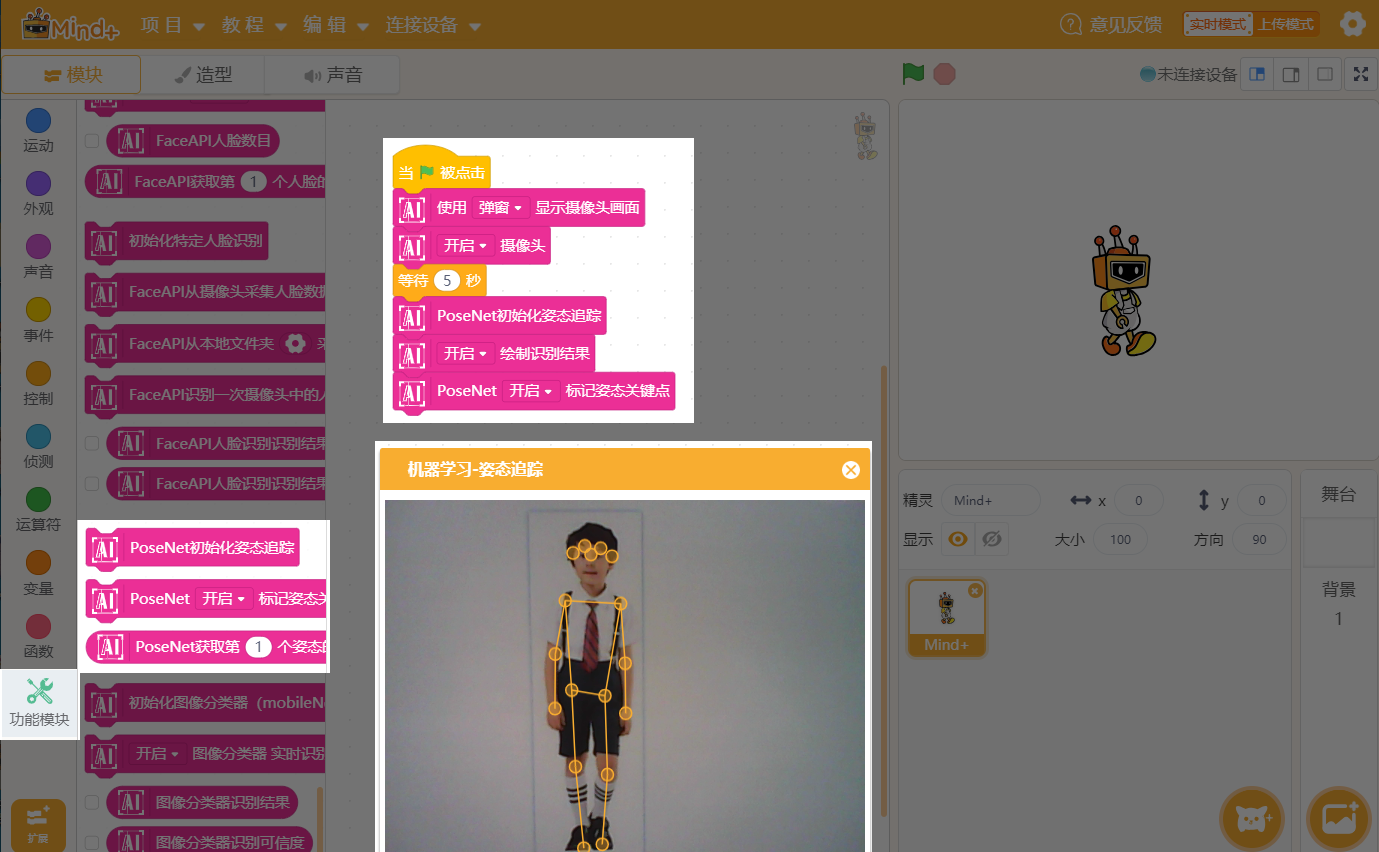This screenshot has height=852, width=1379.
Task: Open the 扩展 extensions button
Action: (38, 824)
